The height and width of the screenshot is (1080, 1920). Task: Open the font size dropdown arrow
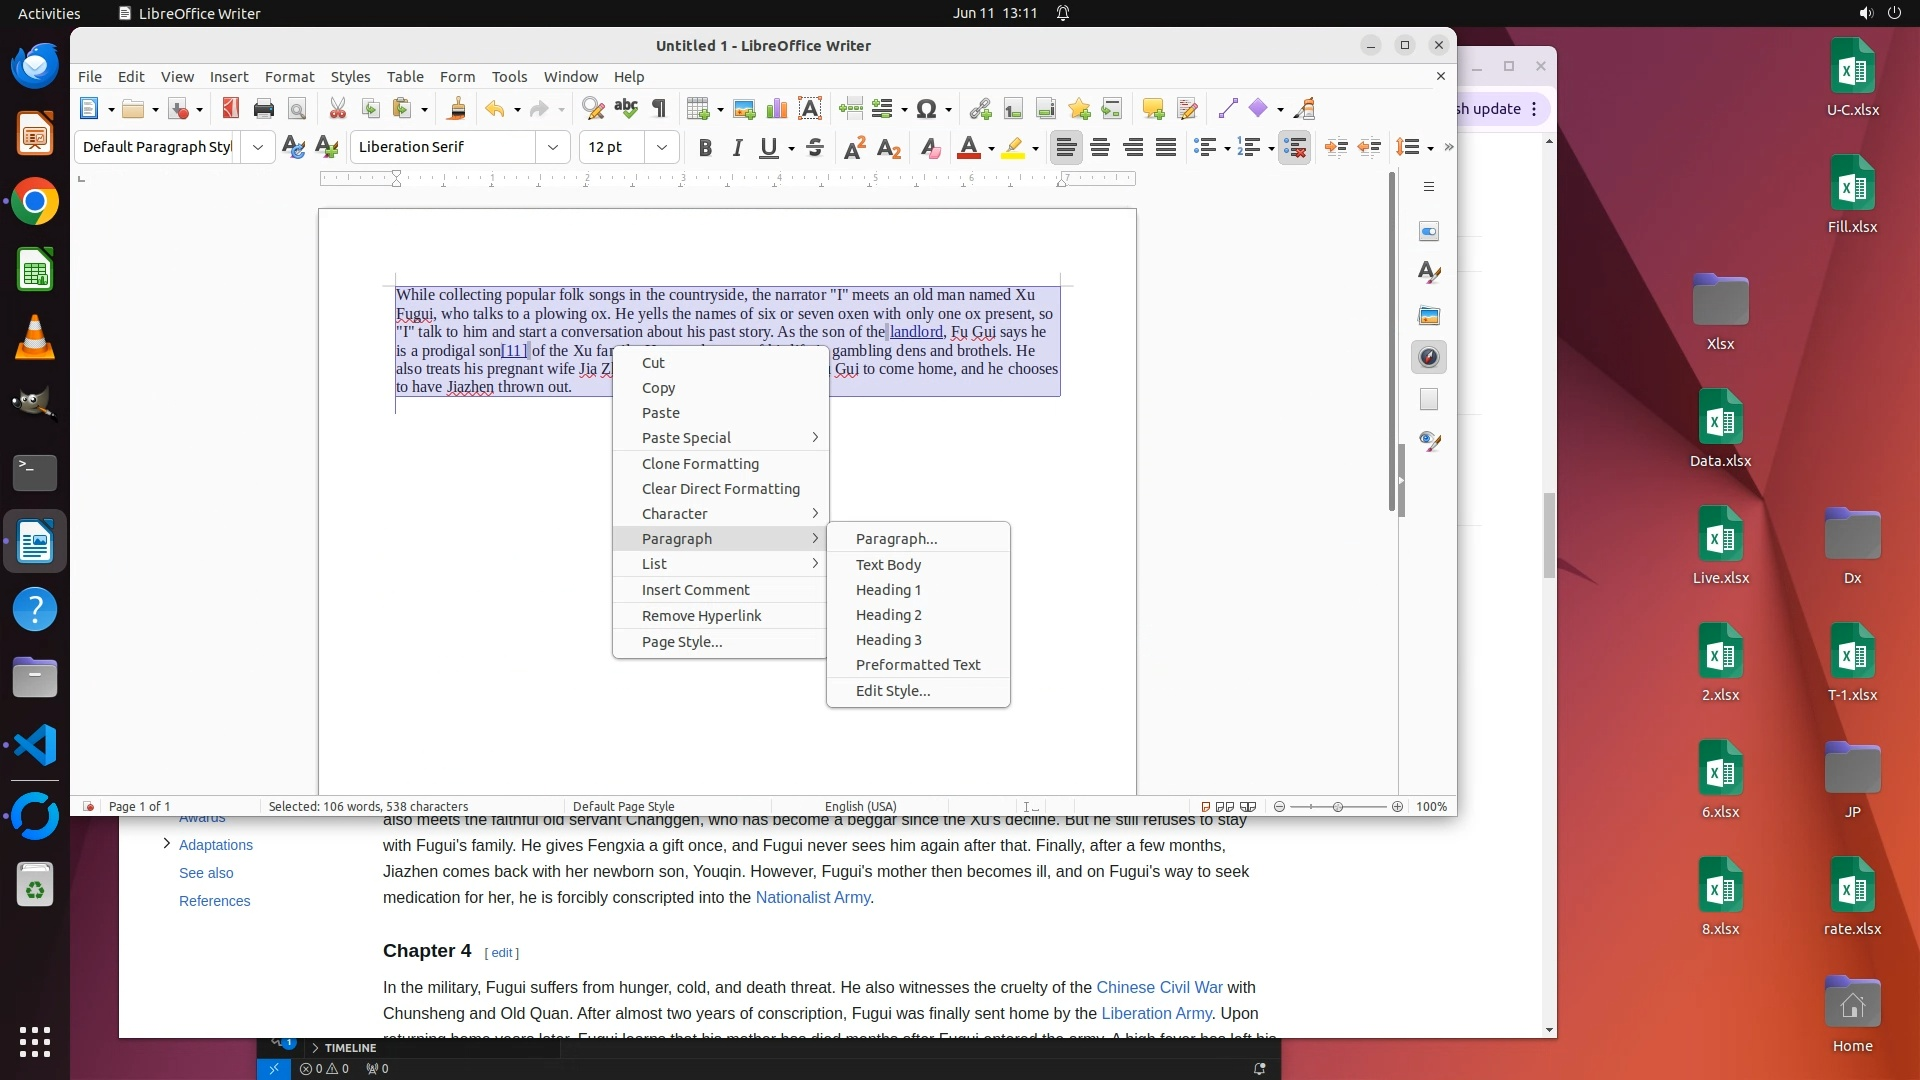pyautogui.click(x=661, y=147)
